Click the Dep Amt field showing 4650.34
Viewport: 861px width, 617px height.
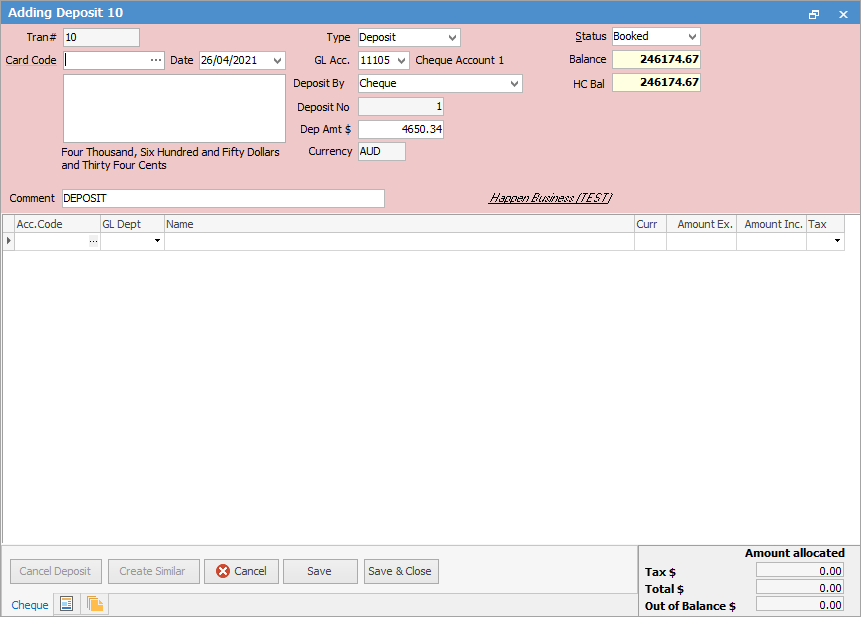pos(400,129)
